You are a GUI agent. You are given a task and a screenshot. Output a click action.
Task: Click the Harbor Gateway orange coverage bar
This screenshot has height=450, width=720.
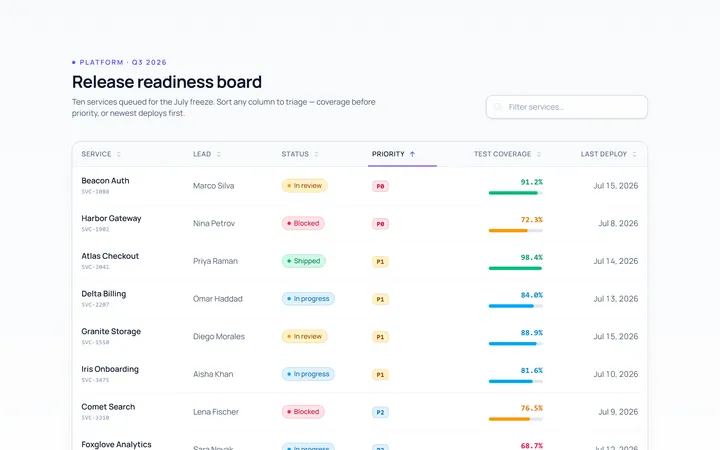(x=516, y=231)
